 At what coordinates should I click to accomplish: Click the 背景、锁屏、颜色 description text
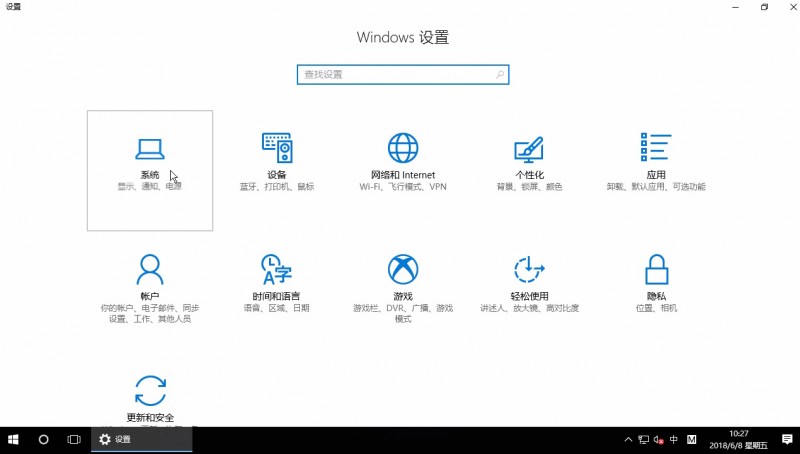point(529,187)
